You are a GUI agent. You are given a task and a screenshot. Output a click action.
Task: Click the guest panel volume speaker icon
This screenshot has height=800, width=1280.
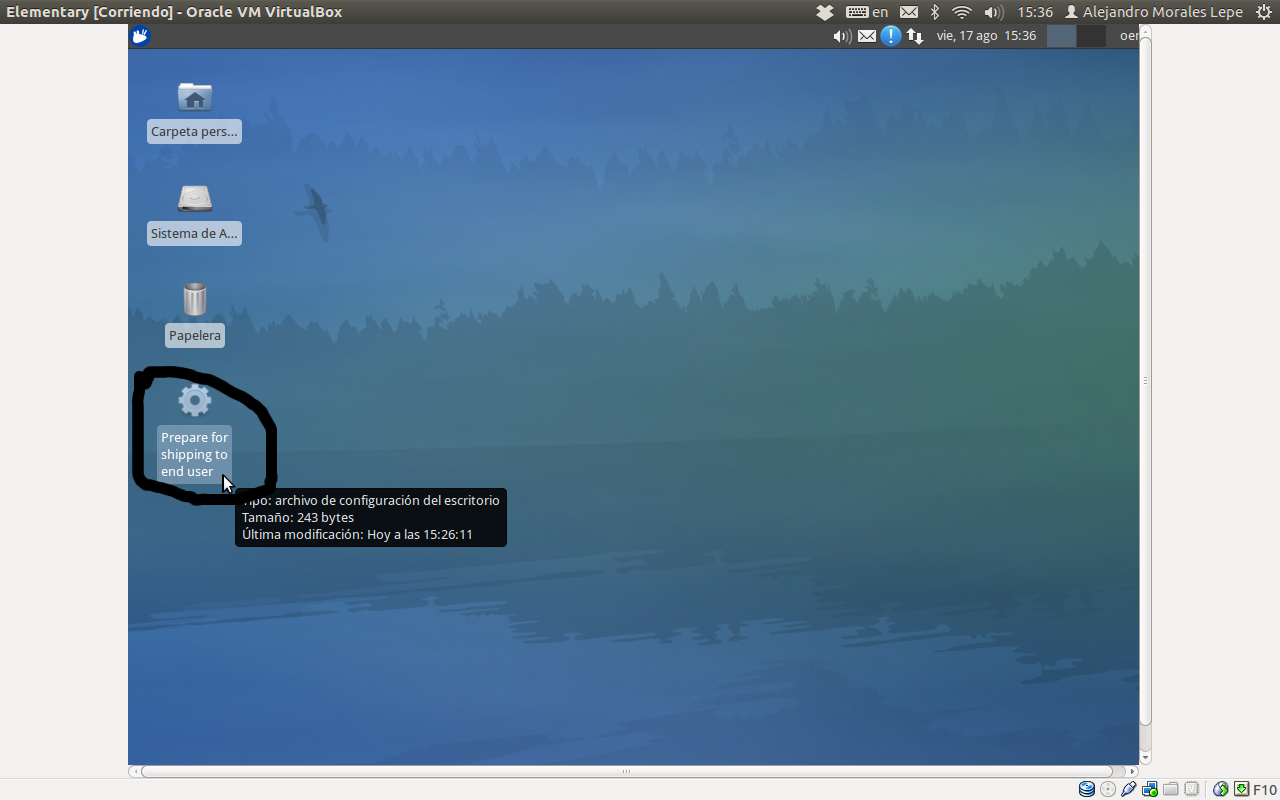coord(842,36)
